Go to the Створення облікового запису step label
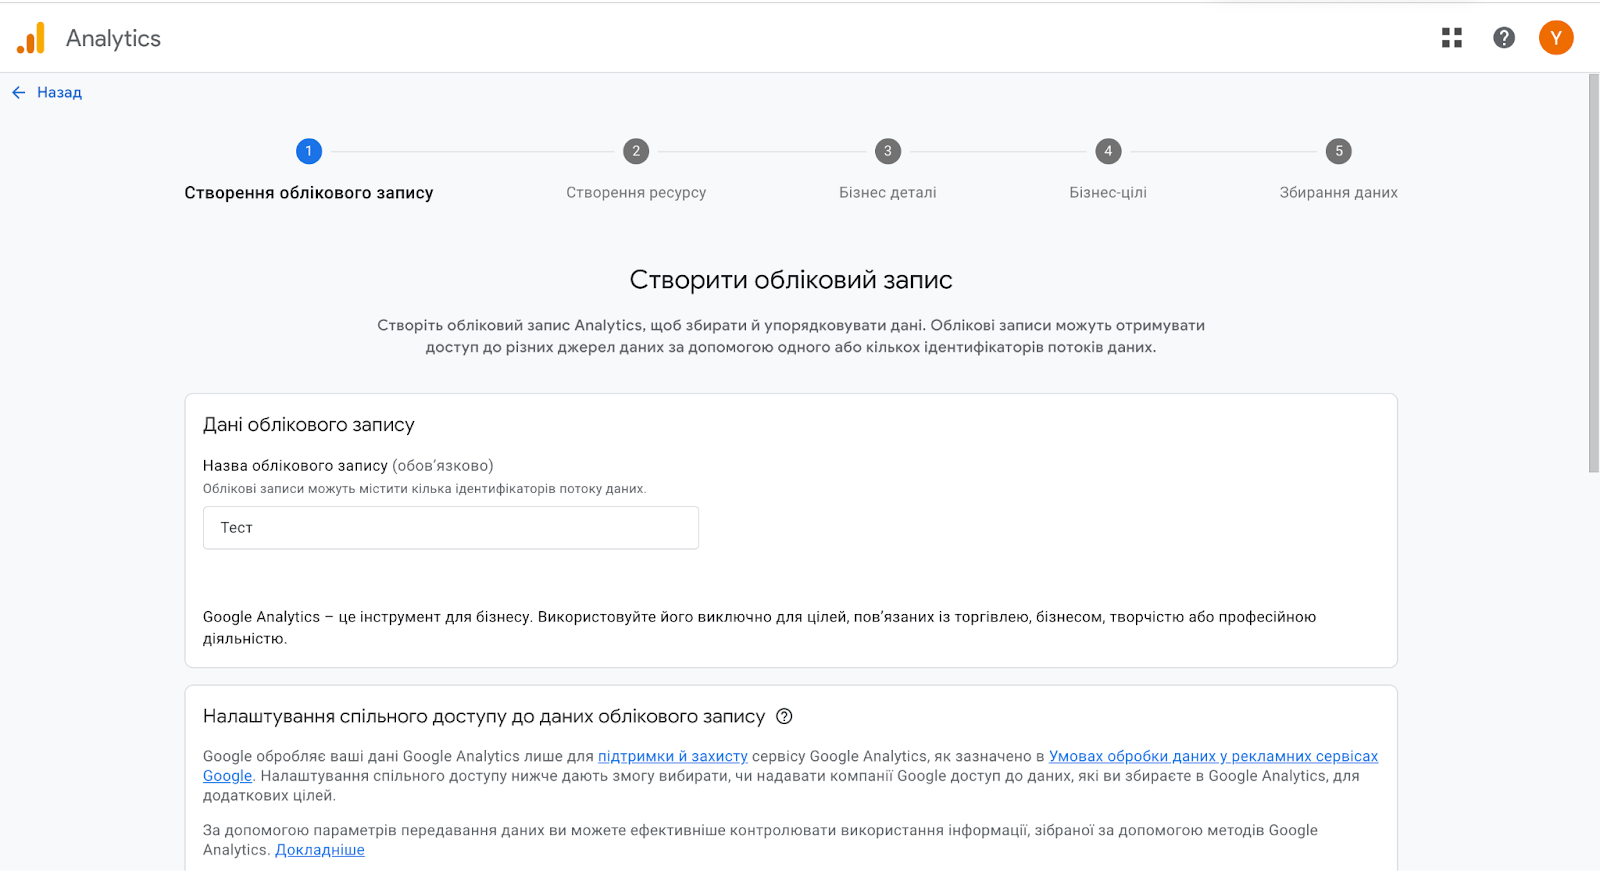 pyautogui.click(x=309, y=193)
